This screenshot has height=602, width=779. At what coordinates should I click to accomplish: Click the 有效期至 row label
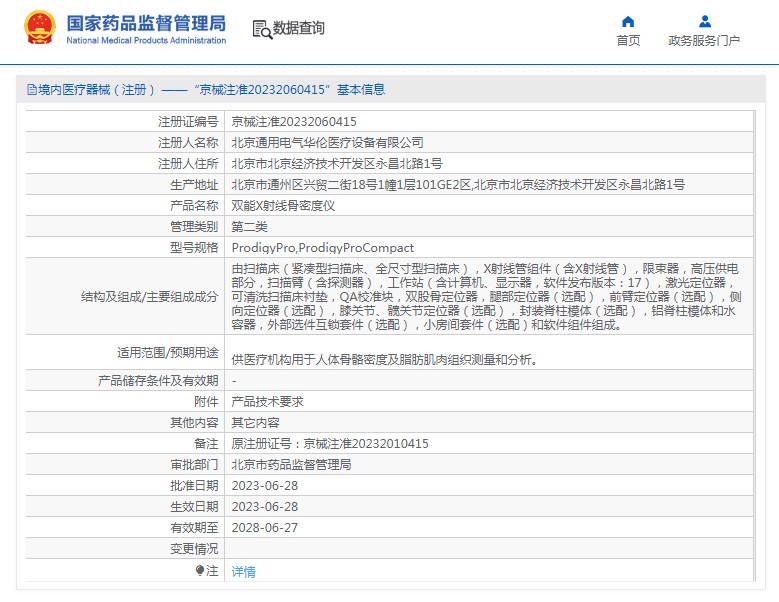(194, 527)
